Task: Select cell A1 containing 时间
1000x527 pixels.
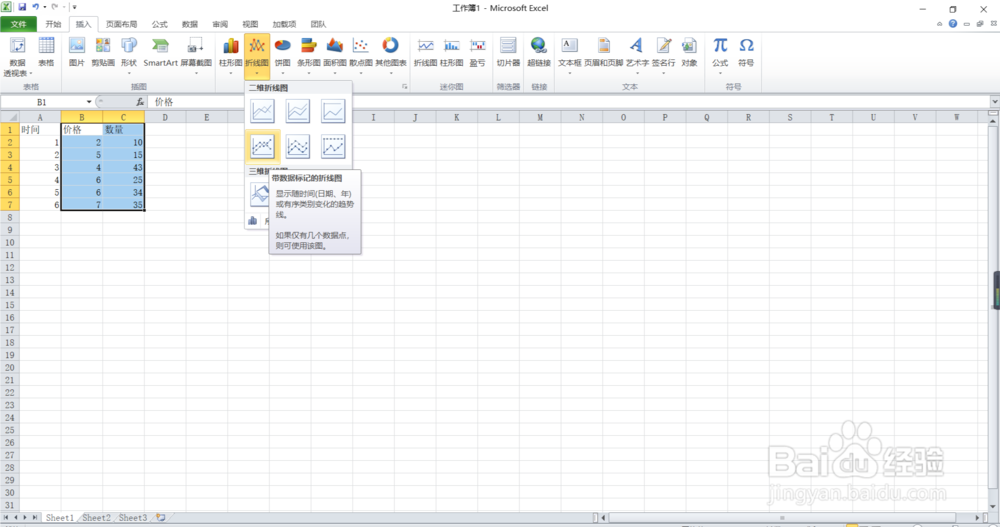Action: coord(40,130)
